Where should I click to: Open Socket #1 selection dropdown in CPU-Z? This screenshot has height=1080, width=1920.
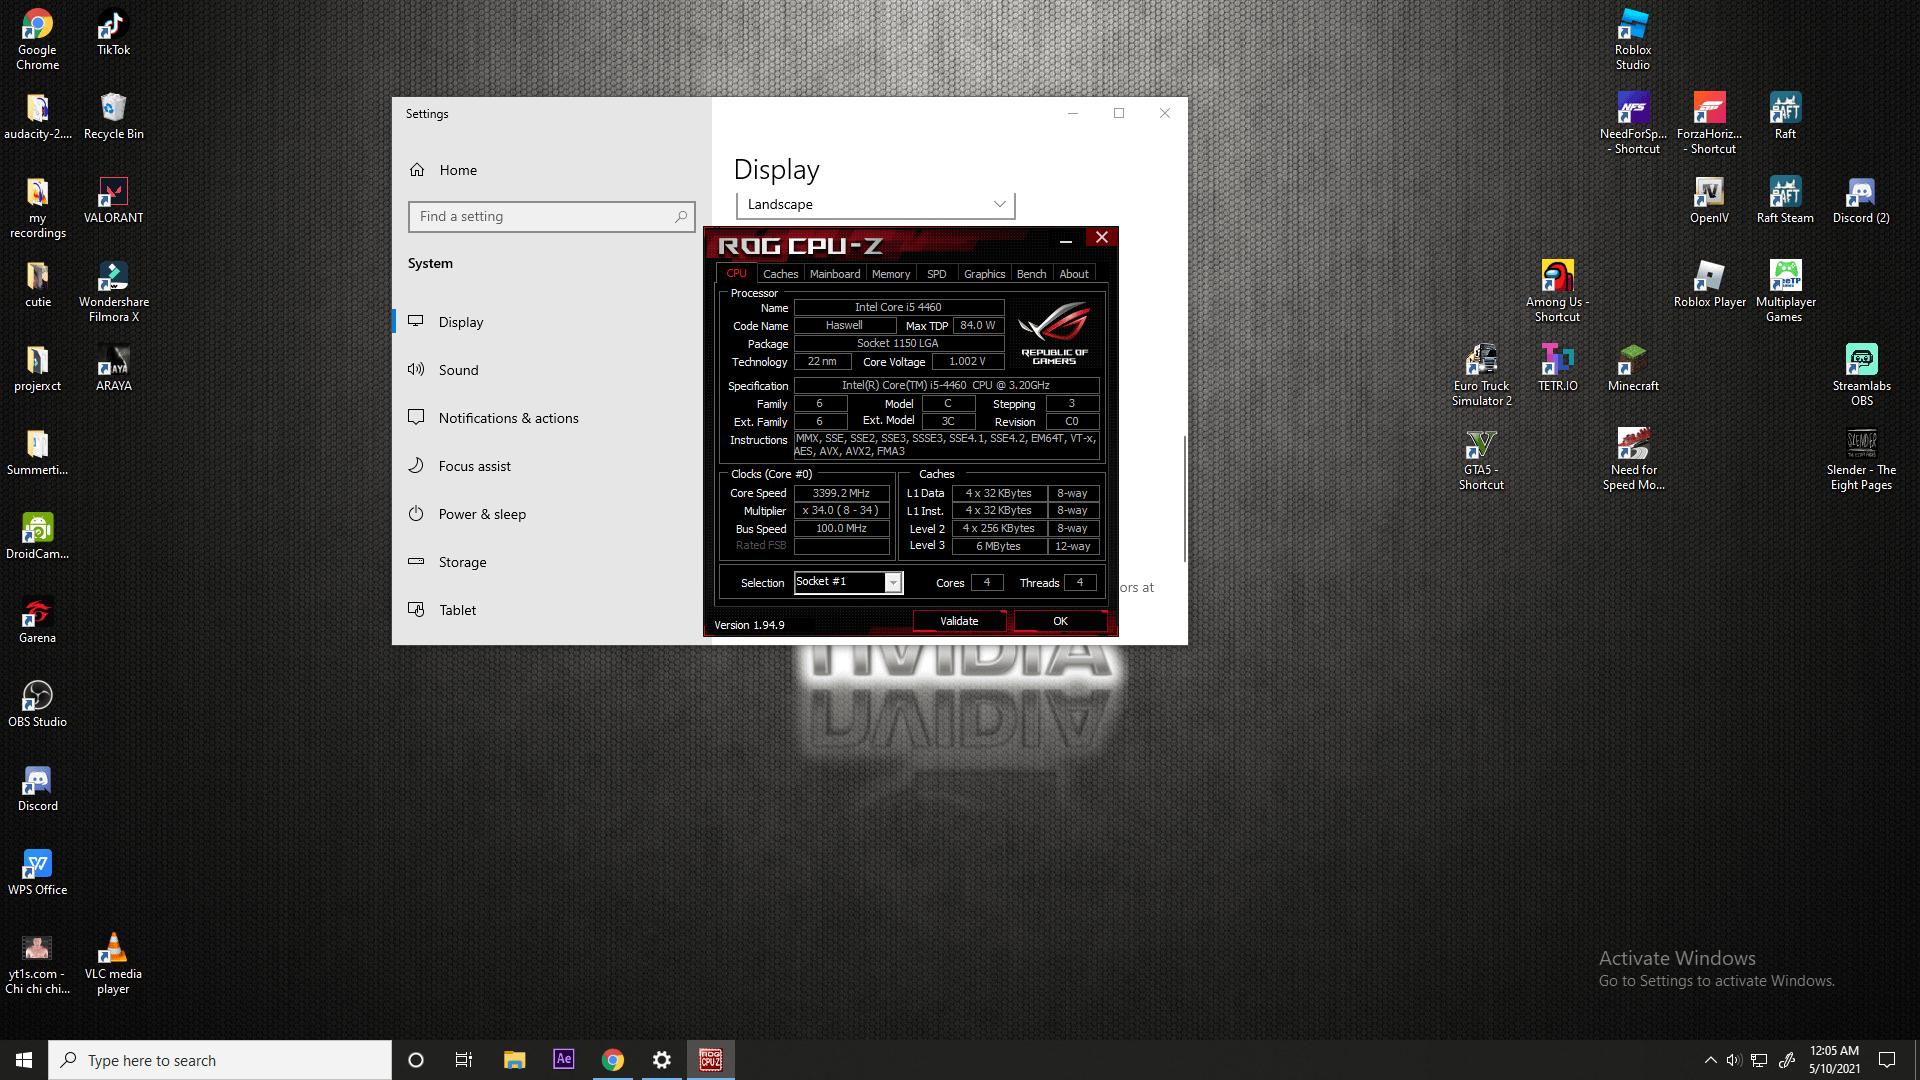(848, 582)
